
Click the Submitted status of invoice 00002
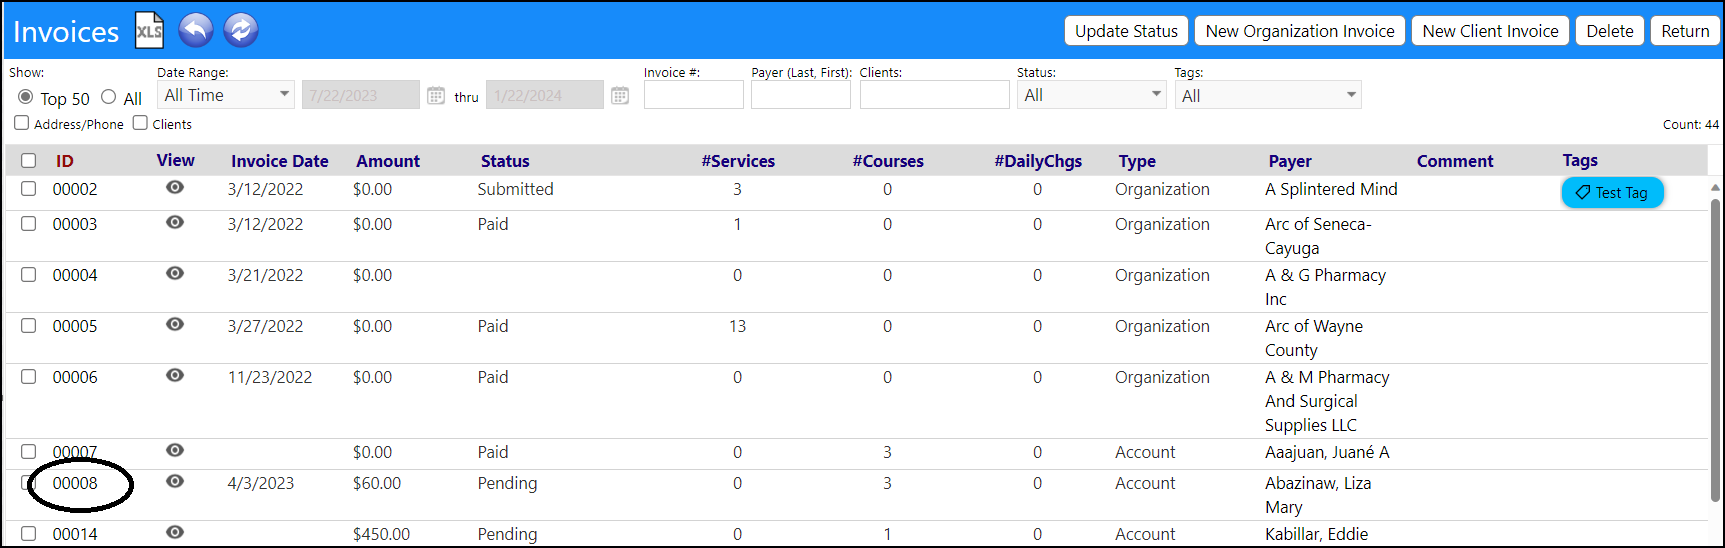[515, 189]
